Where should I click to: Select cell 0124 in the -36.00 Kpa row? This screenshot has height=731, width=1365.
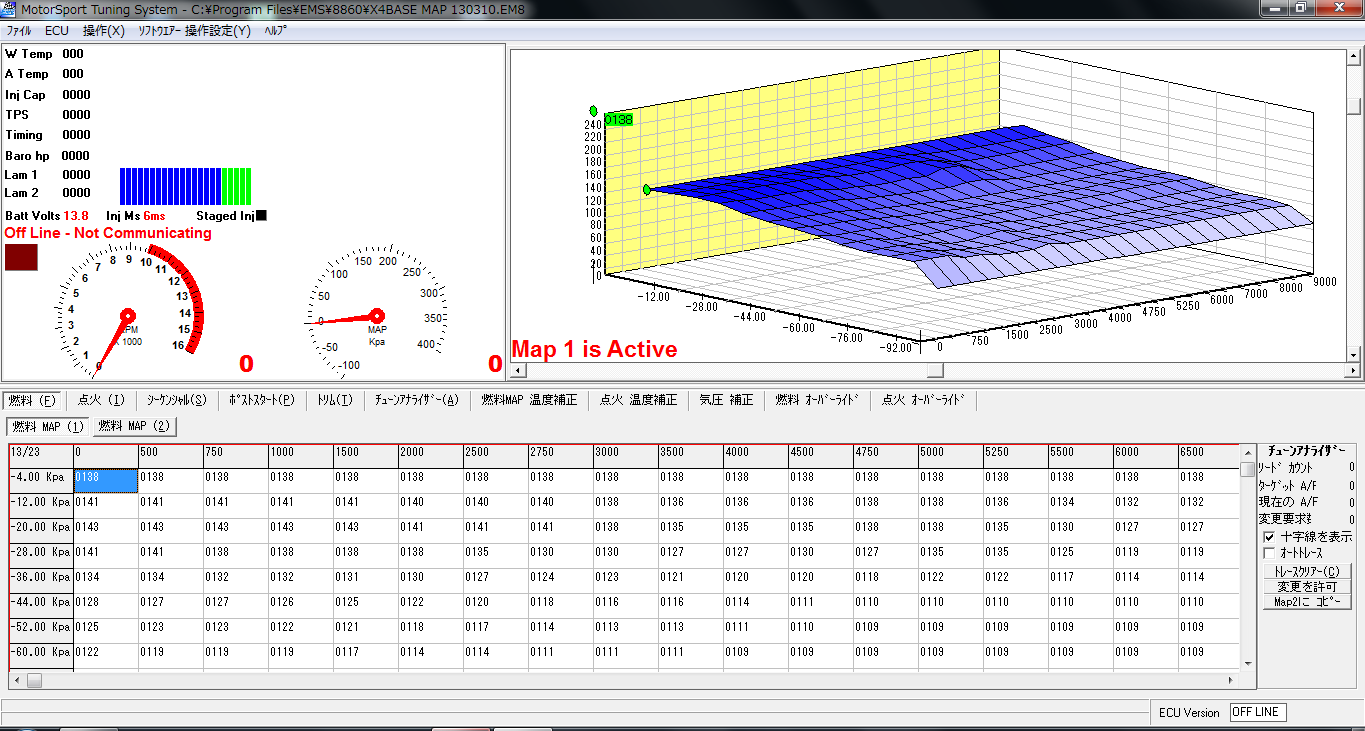tap(560, 580)
